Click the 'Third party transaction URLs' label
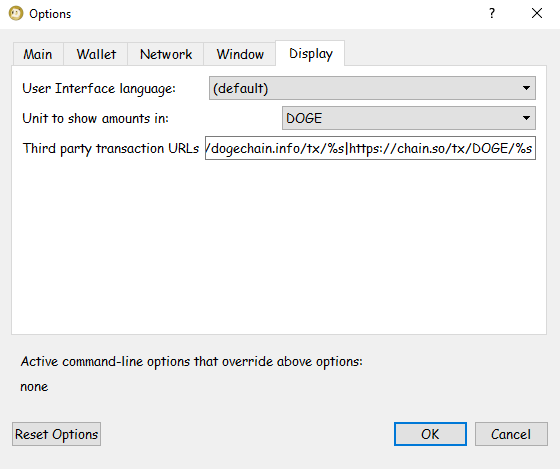 [111, 148]
